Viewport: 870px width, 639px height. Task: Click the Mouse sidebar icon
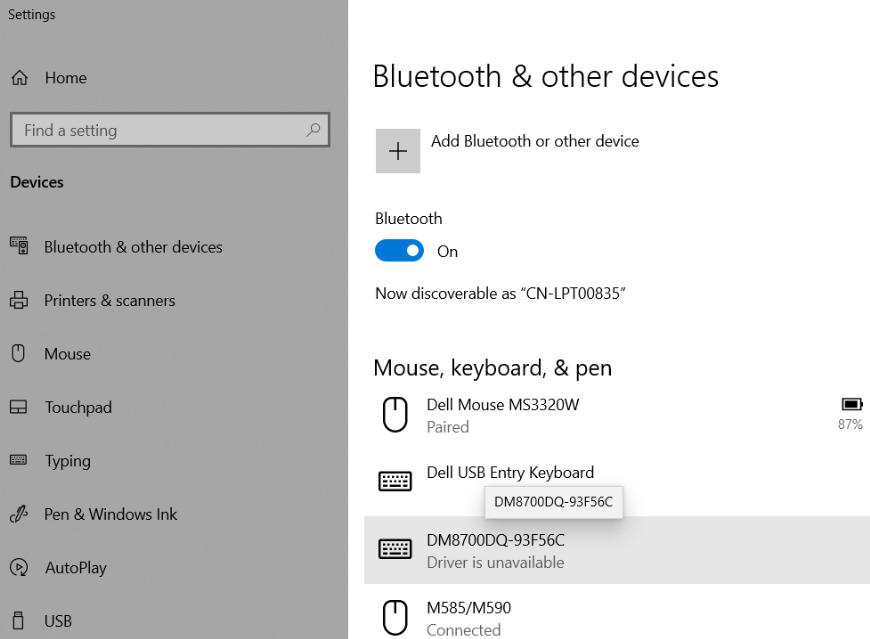pos(18,353)
